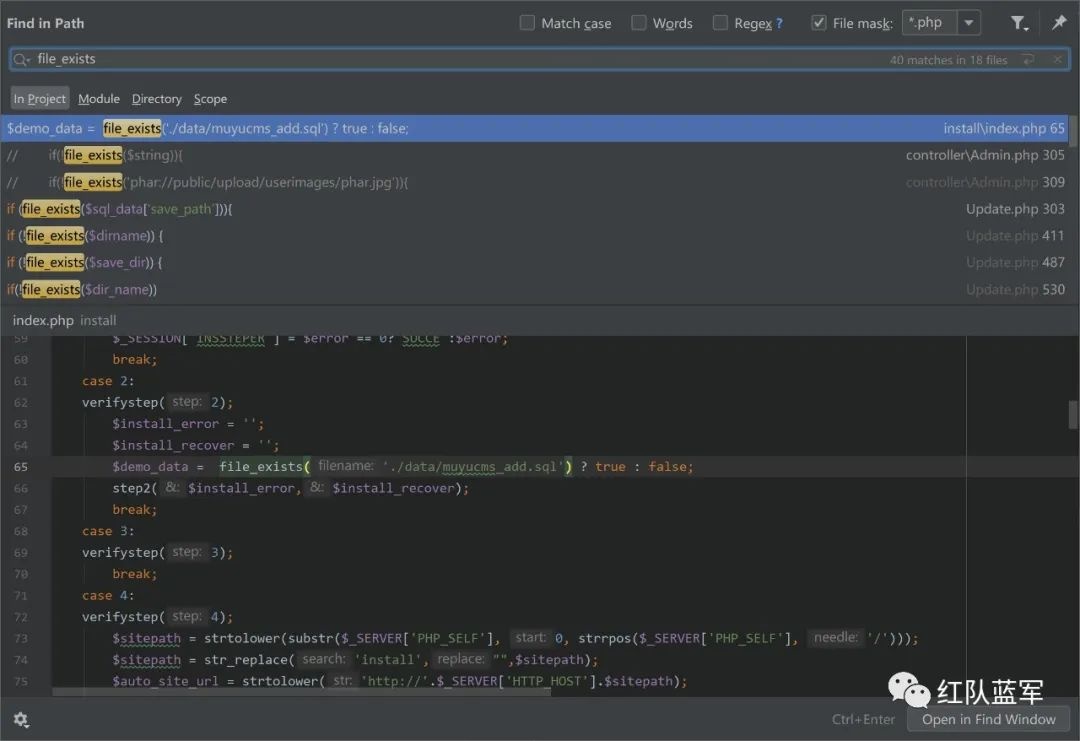Click 'case 3:' in code preview

[x=108, y=531]
